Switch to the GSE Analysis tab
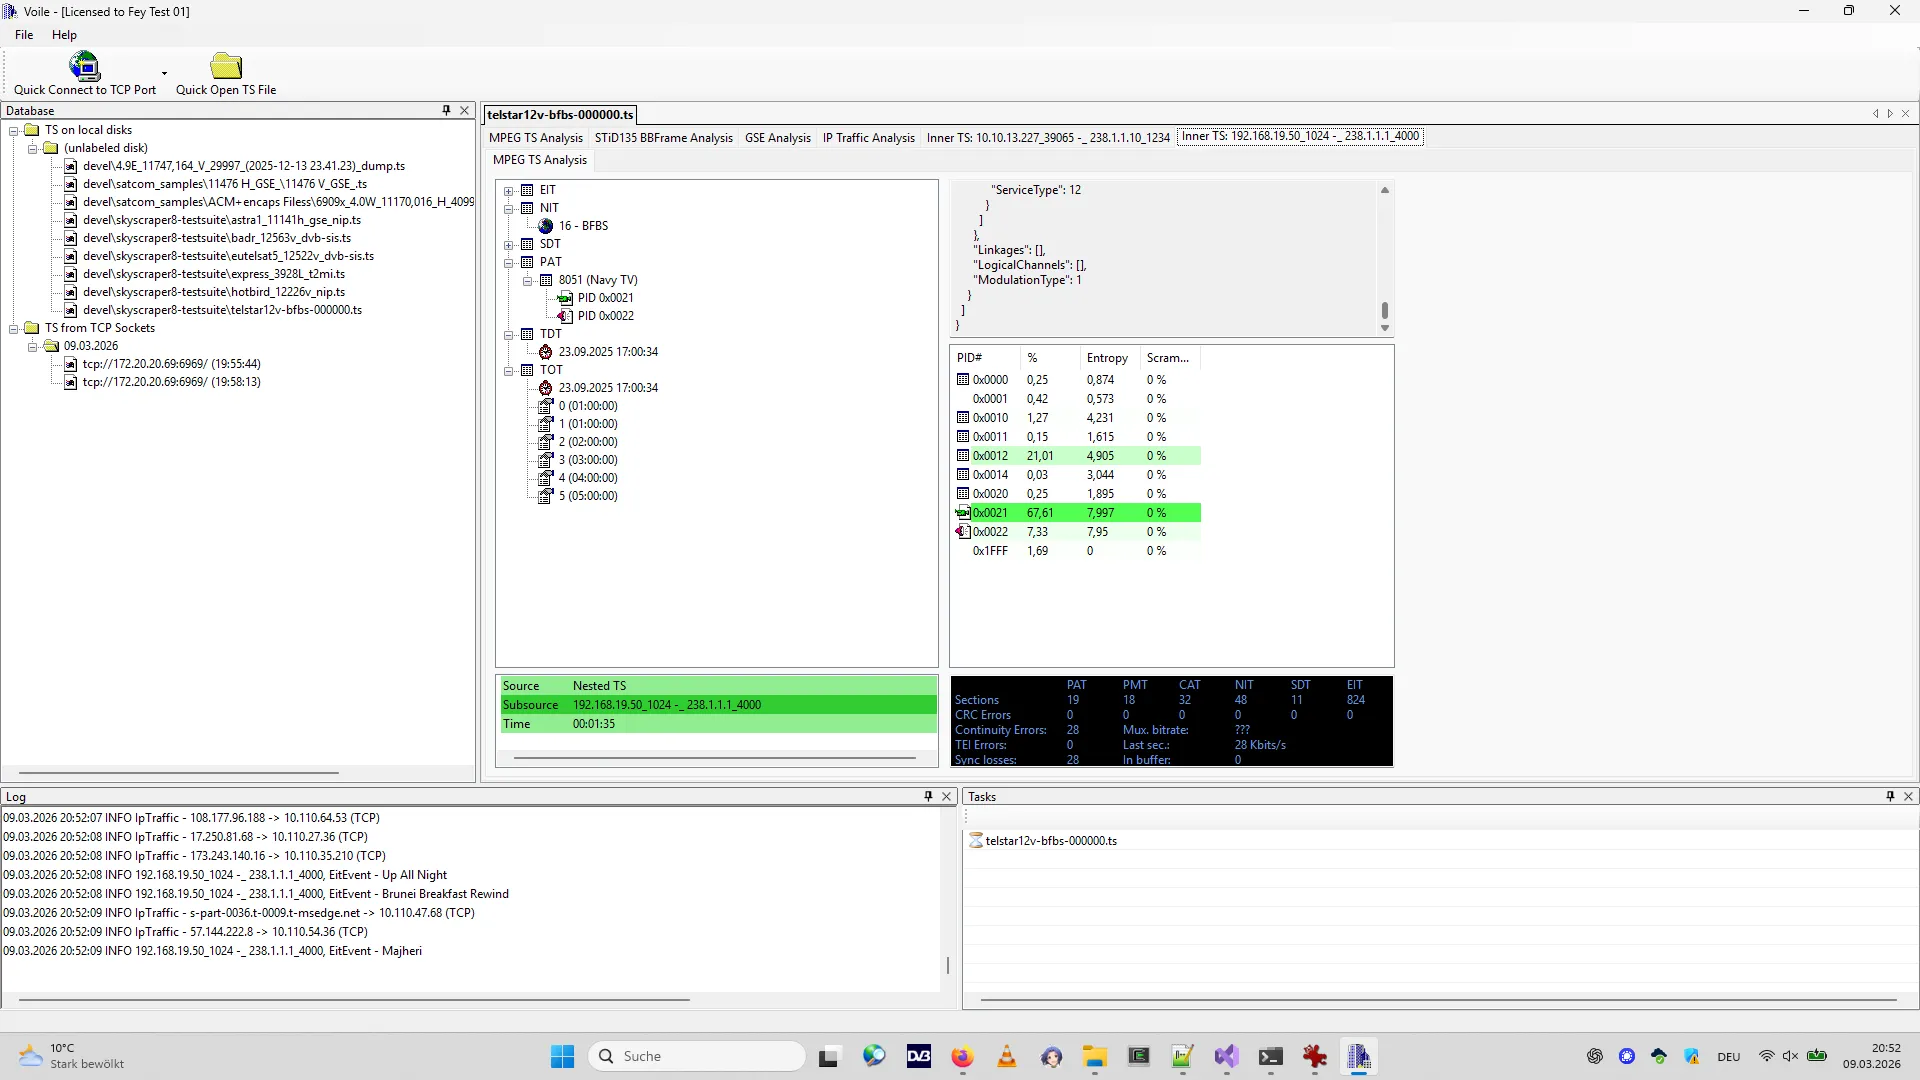 click(x=777, y=138)
